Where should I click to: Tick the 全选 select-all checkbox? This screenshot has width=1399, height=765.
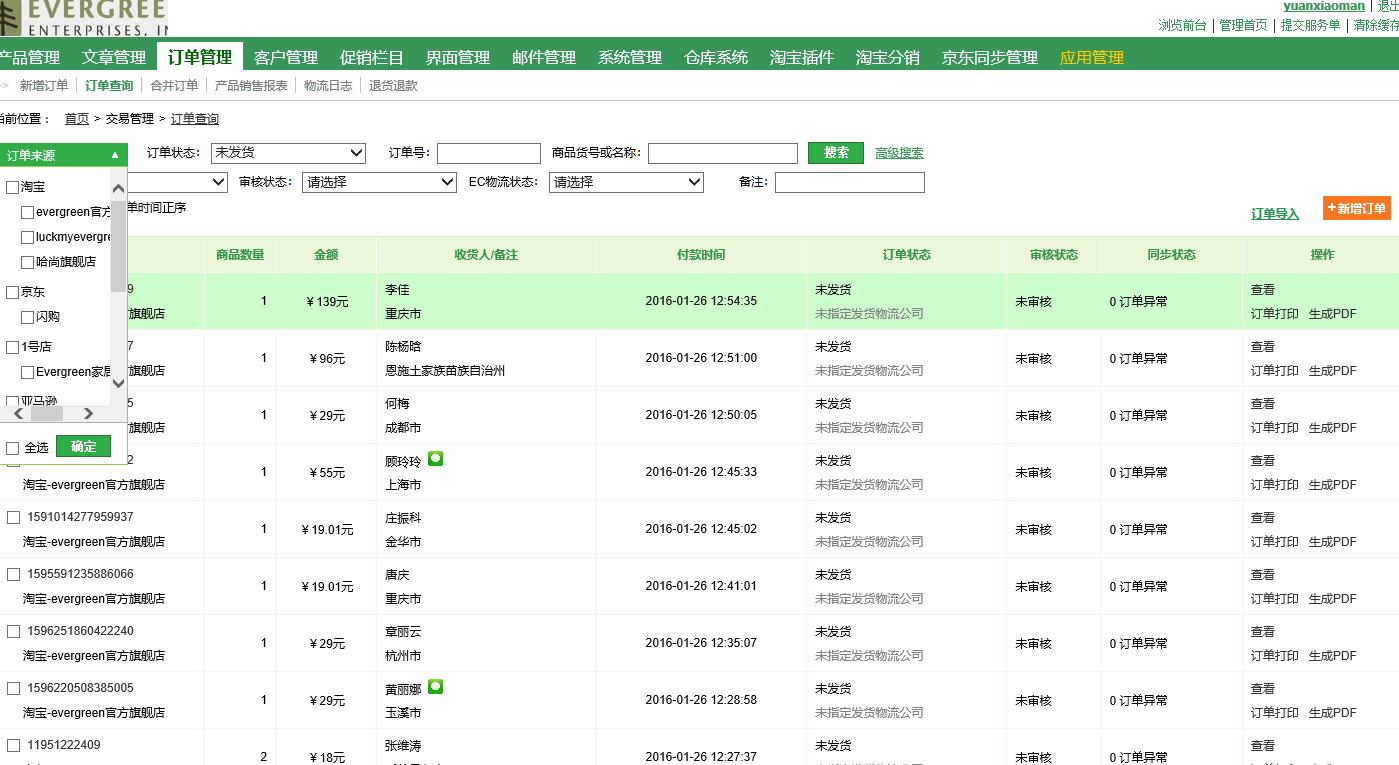(12, 448)
